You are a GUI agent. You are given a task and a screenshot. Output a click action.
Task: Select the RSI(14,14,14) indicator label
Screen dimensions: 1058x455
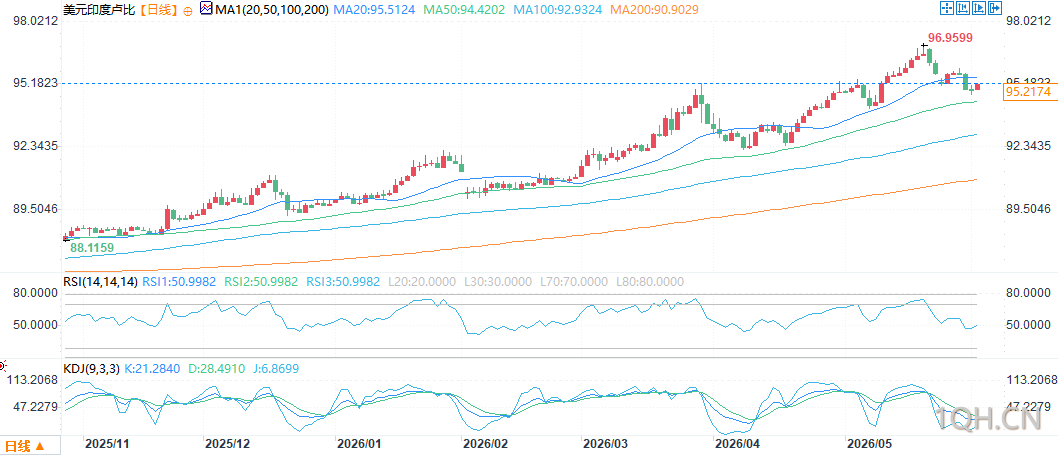pos(100,282)
